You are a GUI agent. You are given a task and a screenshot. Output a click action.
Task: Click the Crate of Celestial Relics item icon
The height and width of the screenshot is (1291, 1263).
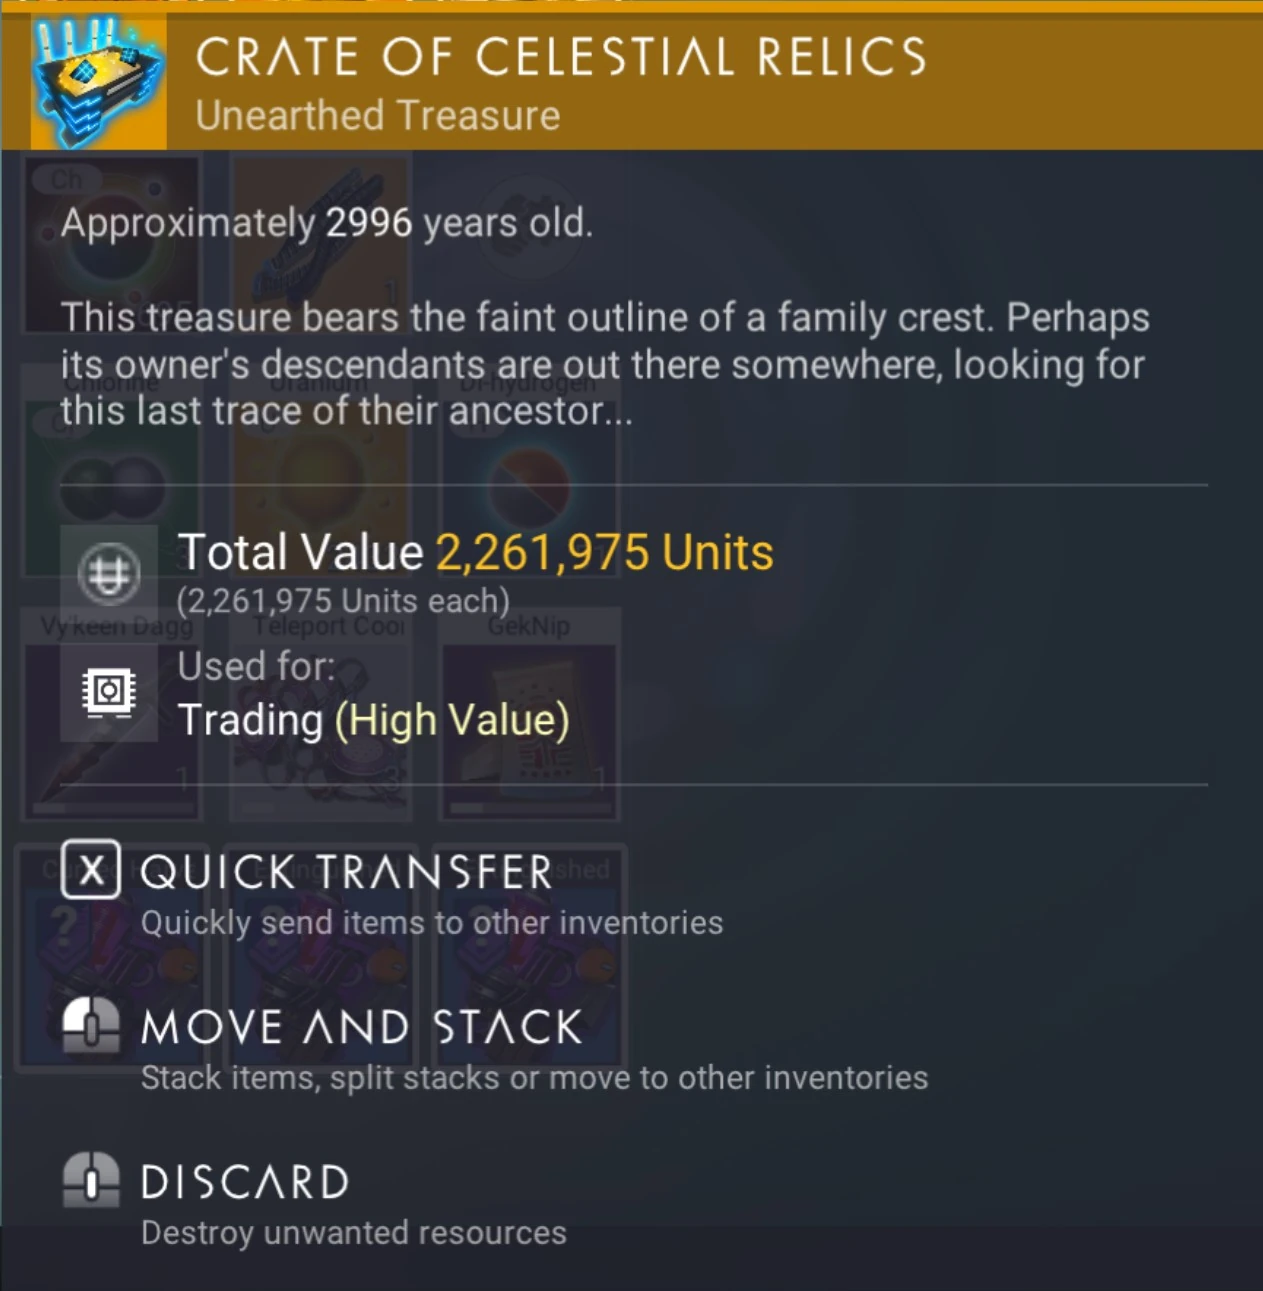point(98,87)
